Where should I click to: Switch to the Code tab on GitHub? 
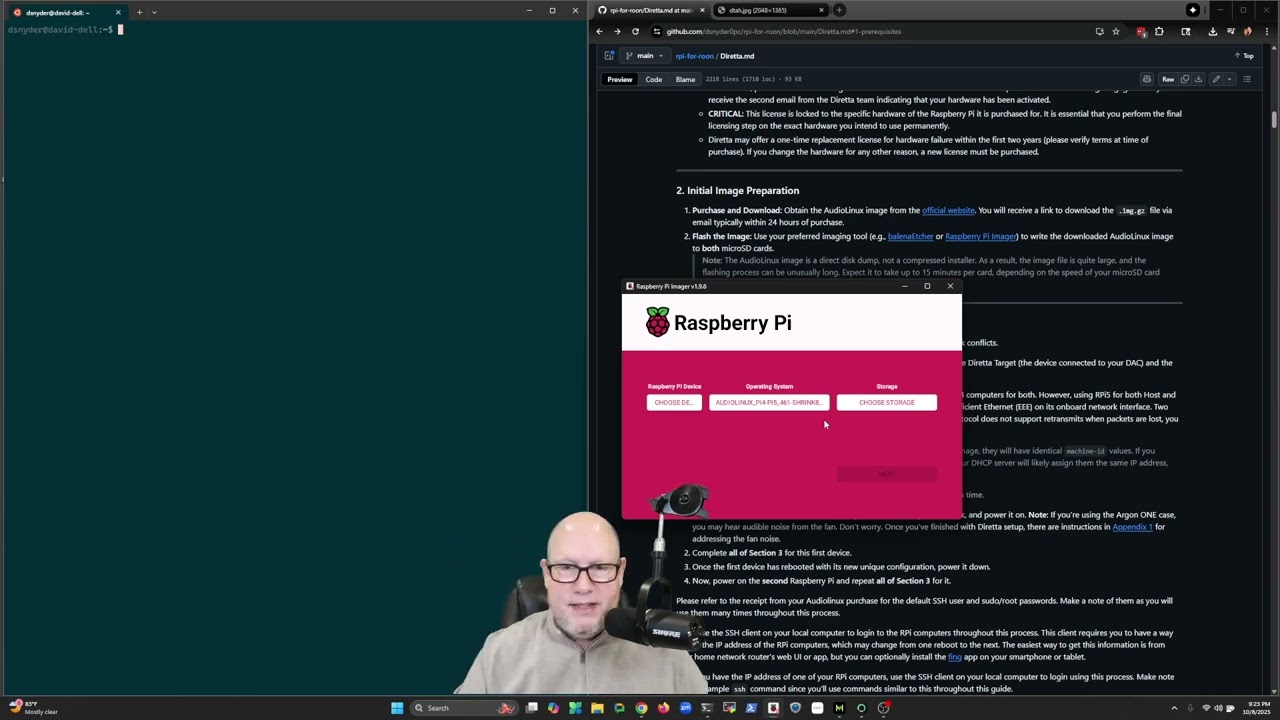(653, 79)
